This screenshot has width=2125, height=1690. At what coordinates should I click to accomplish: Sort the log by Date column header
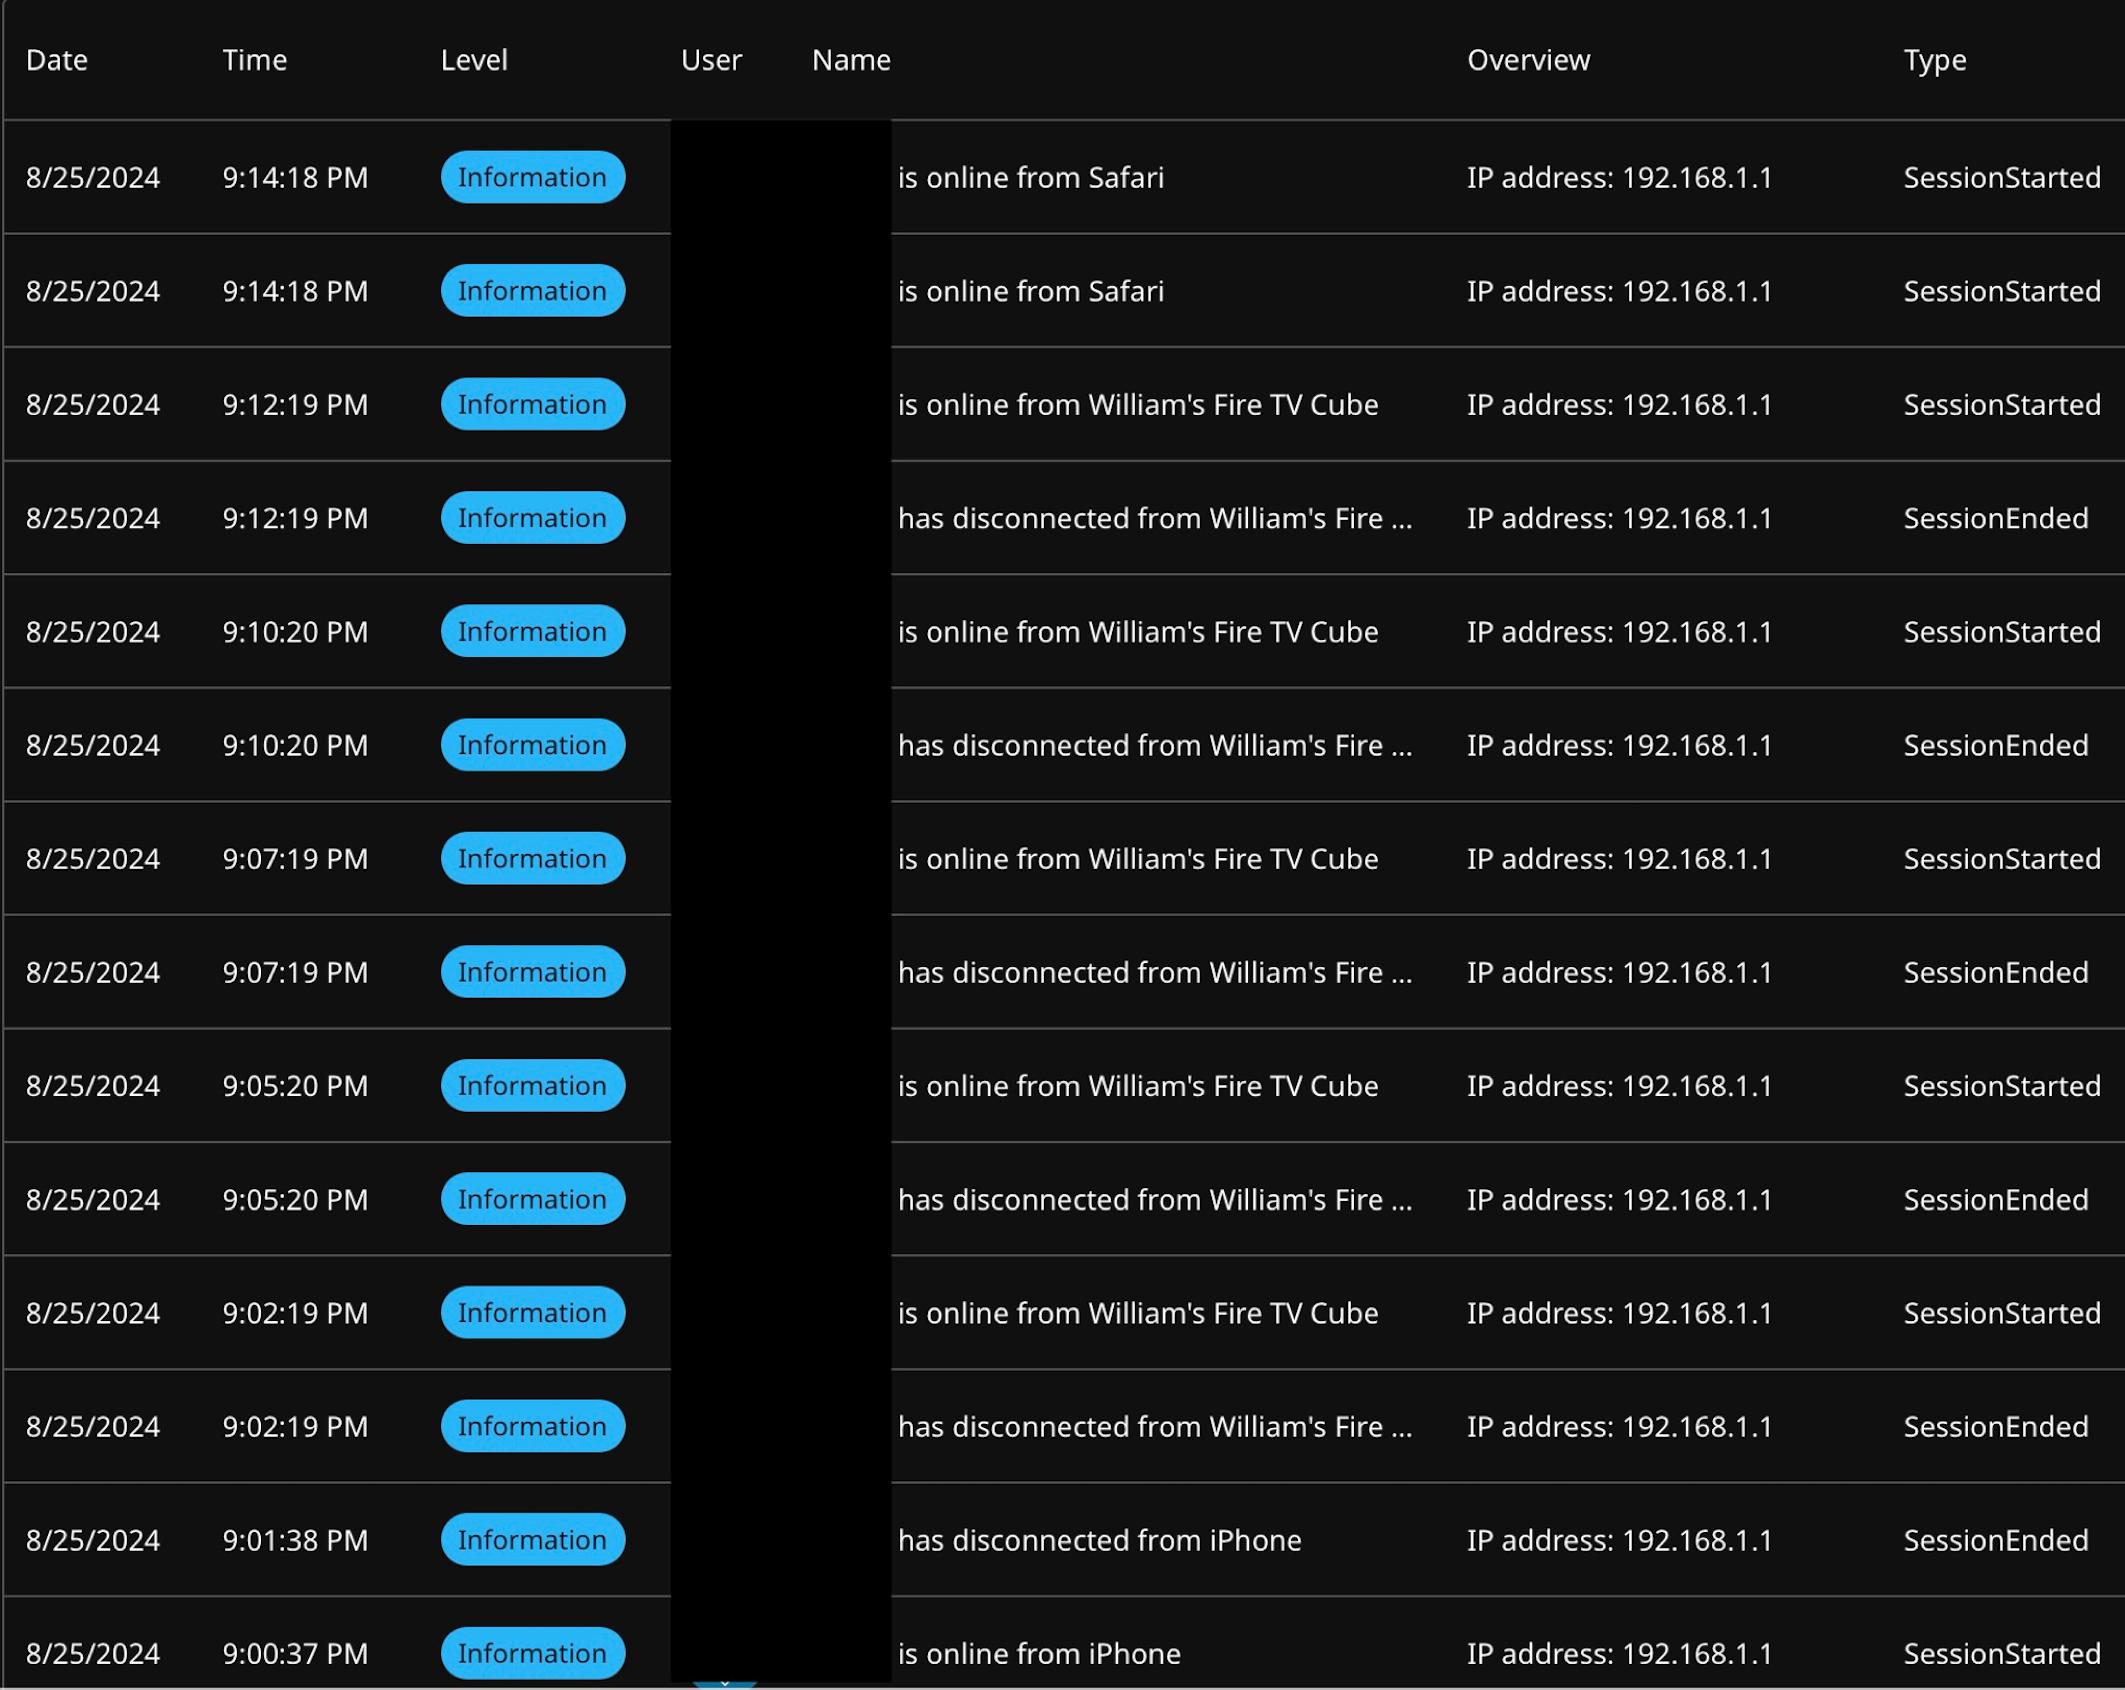[x=57, y=60]
